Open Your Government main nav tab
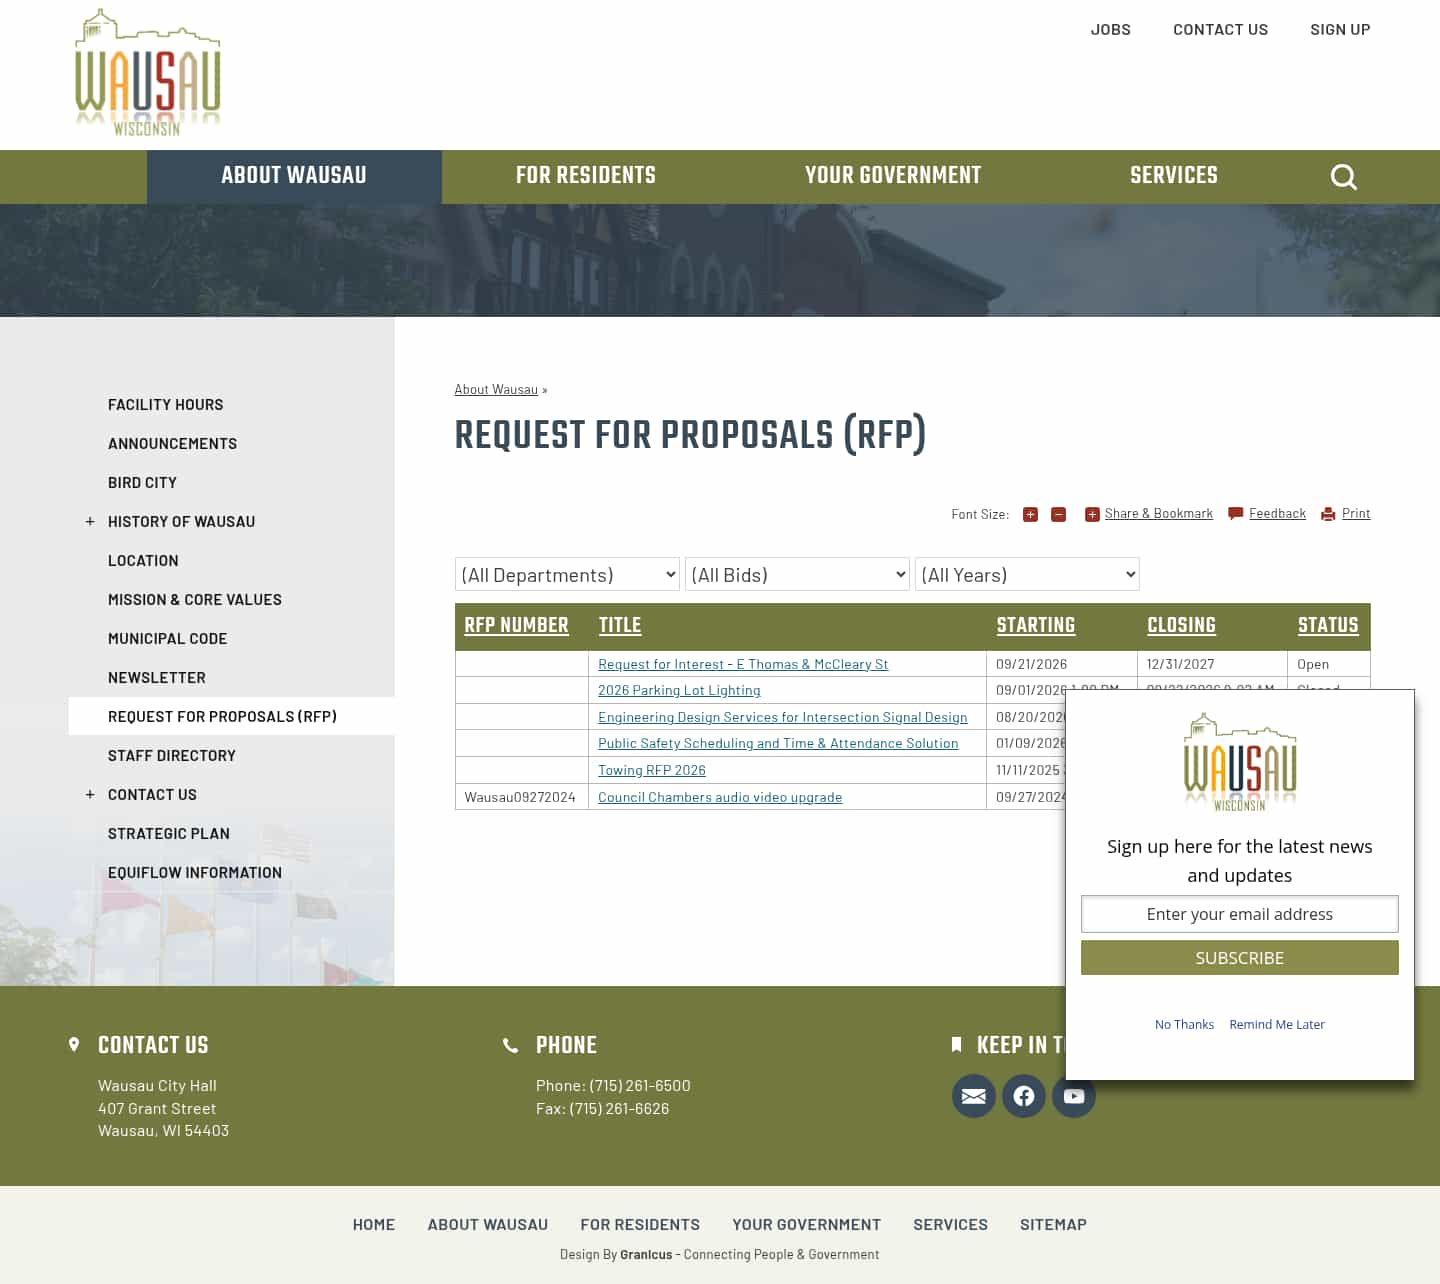The image size is (1440, 1284). point(893,176)
